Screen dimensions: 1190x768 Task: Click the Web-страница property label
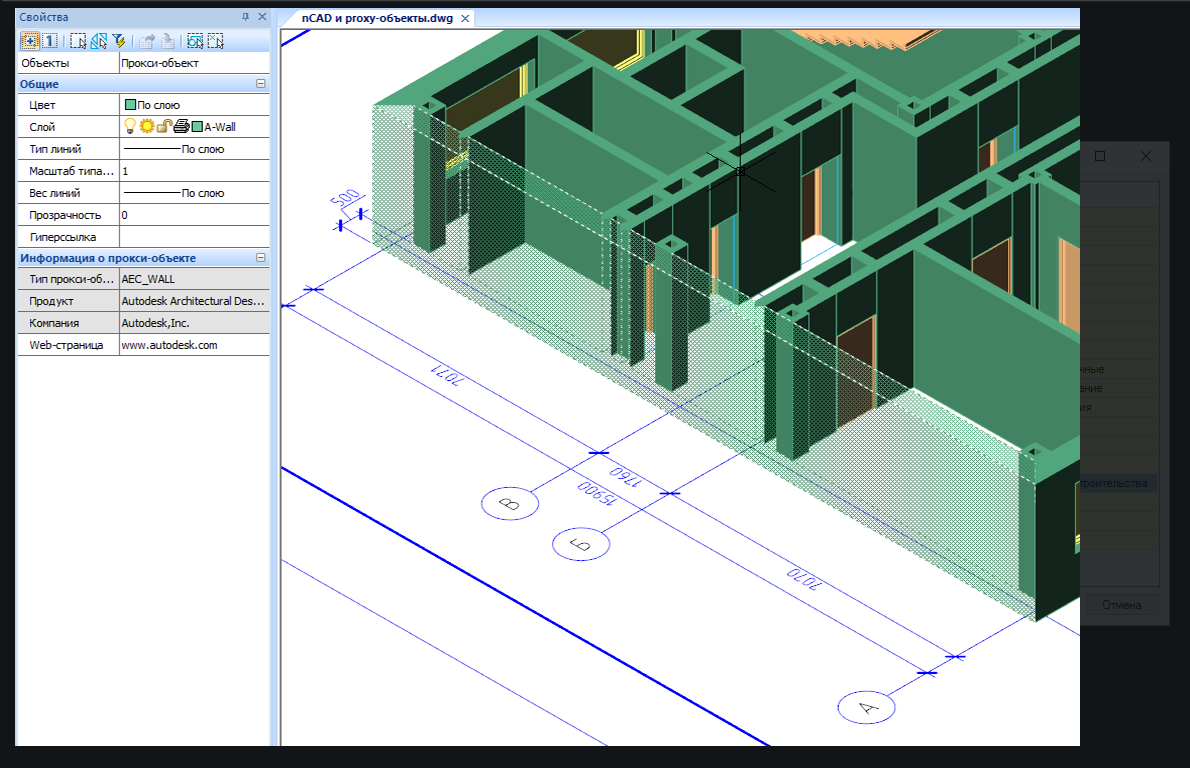coord(66,345)
